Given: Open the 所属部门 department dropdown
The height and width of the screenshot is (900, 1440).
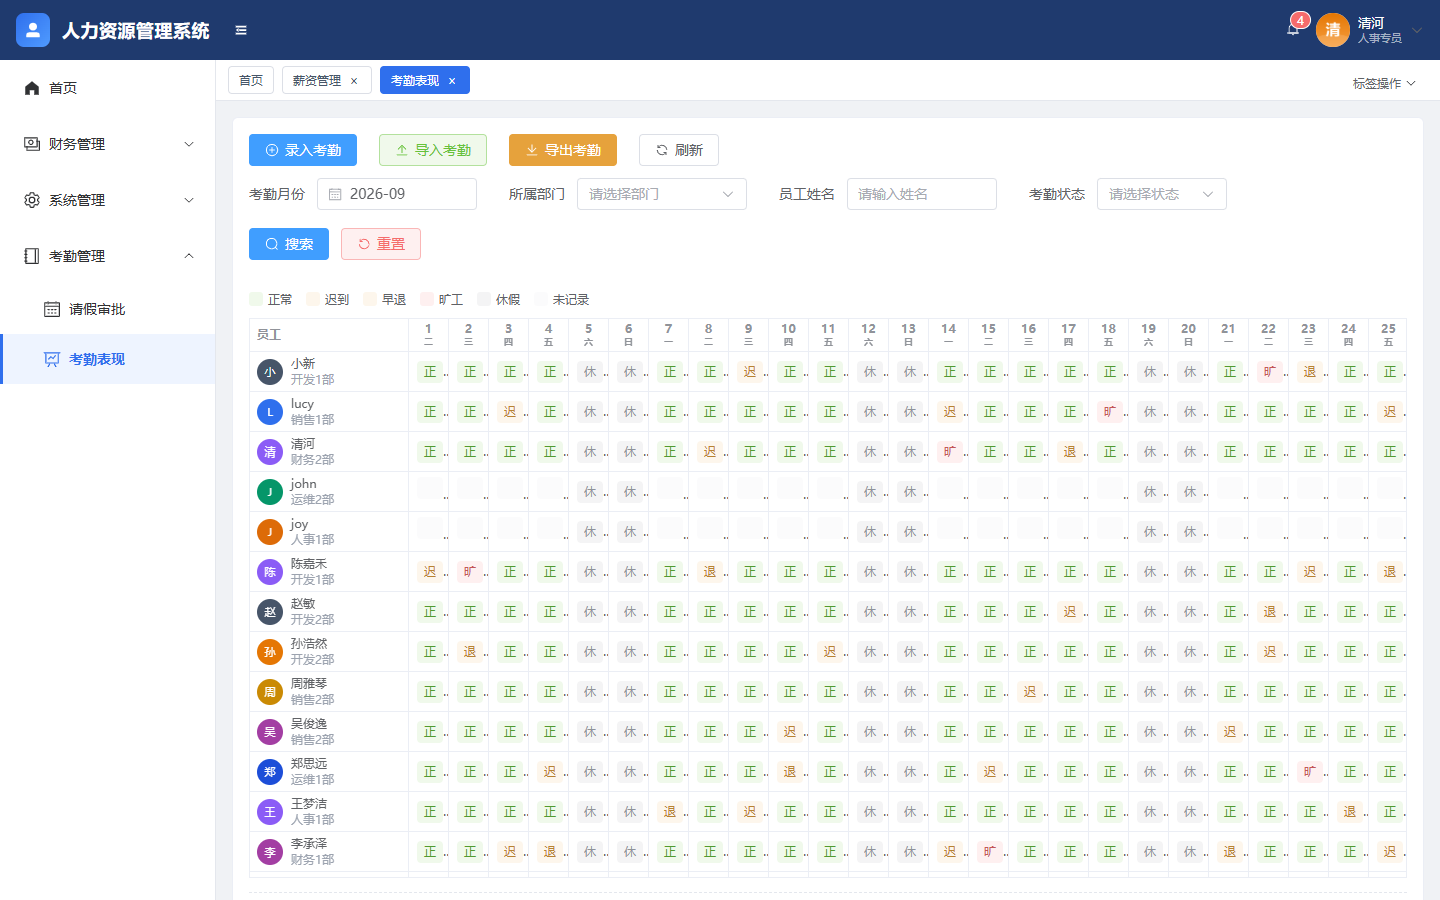Looking at the screenshot, I should (x=662, y=194).
